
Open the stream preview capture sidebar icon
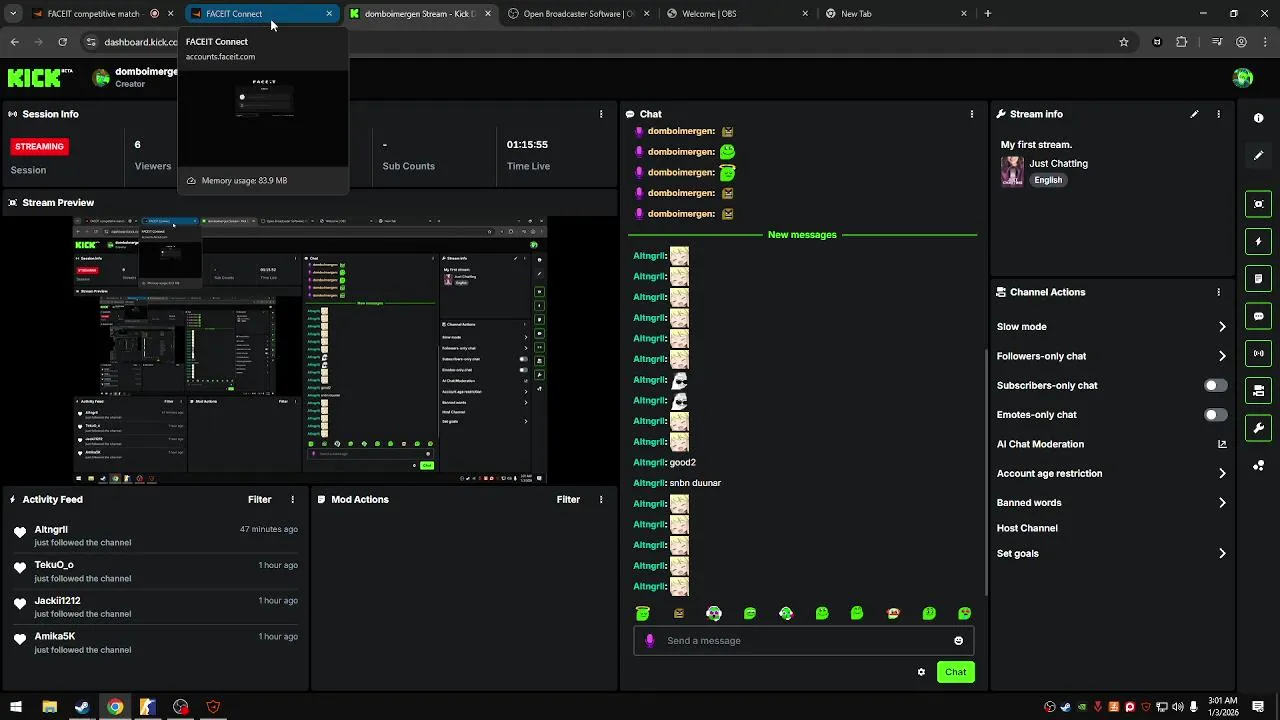[1258, 204]
